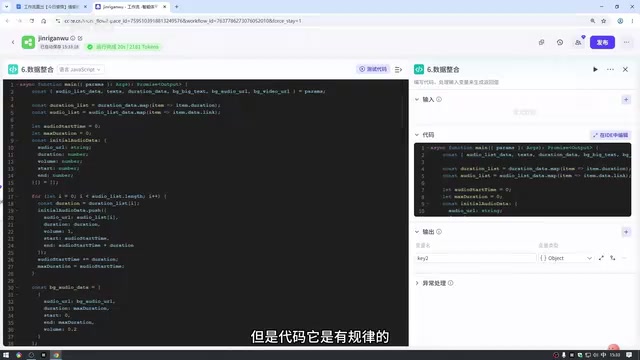The width and height of the screenshot is (640, 360).
Task: Open browser profile icon
Action: [x=620, y=21]
